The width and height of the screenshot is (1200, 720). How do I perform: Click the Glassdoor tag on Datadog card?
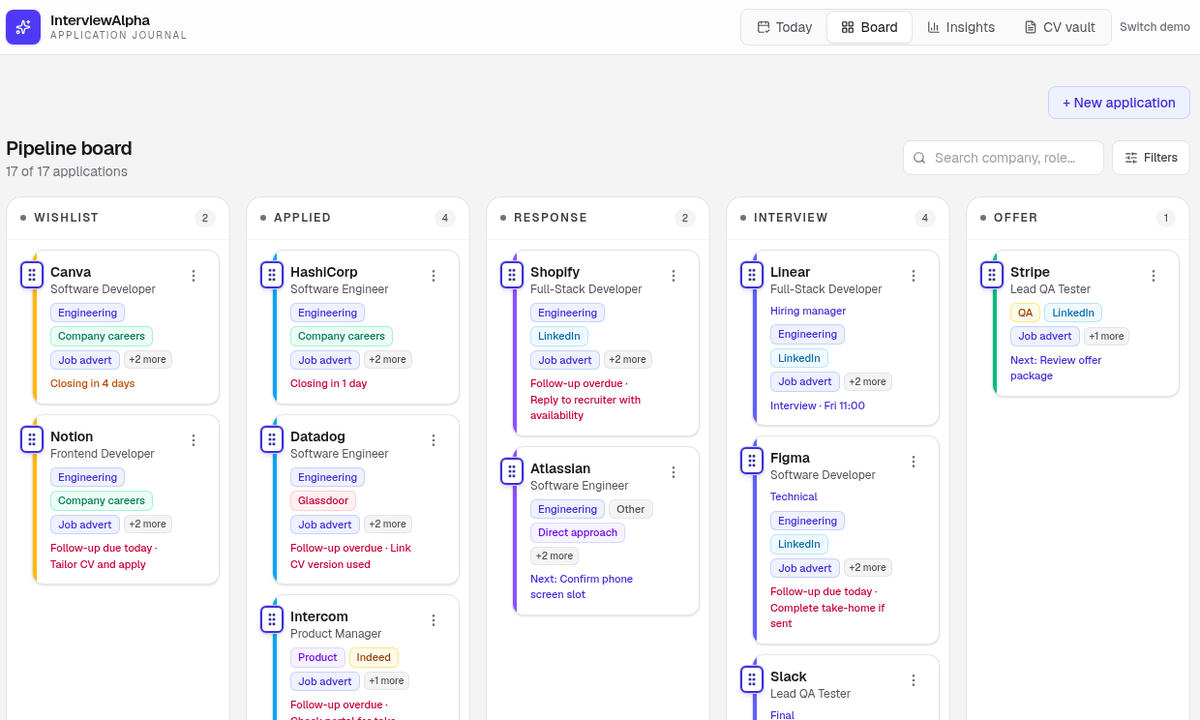tap(323, 501)
